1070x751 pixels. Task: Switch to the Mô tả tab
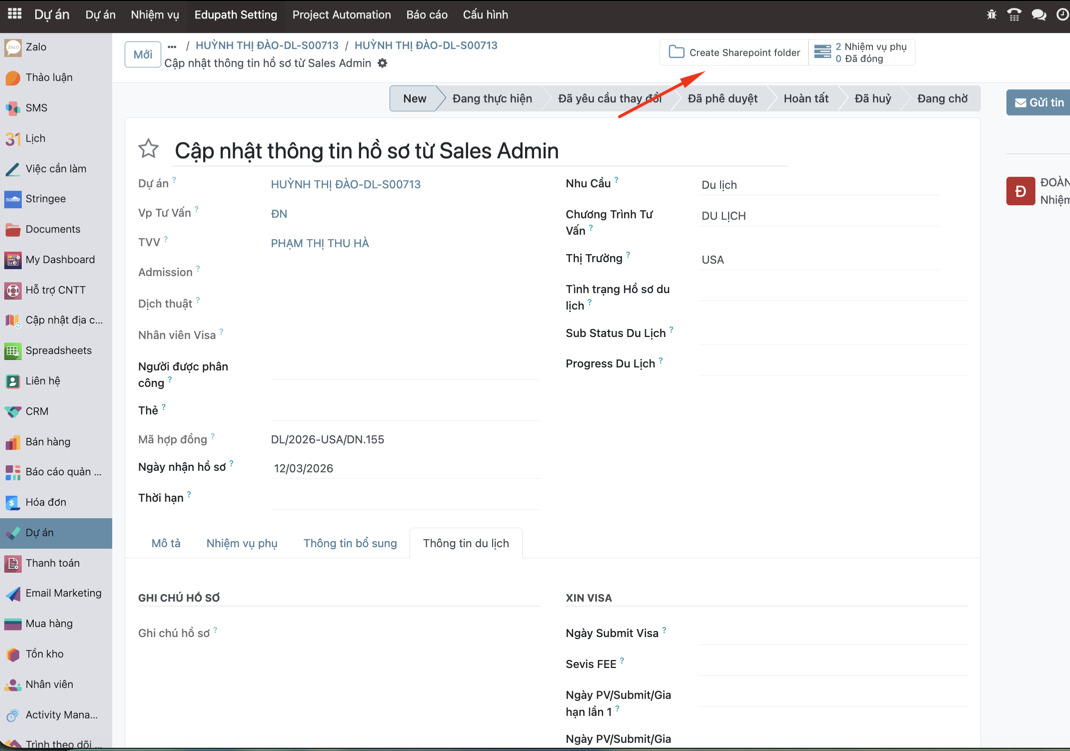coord(166,544)
